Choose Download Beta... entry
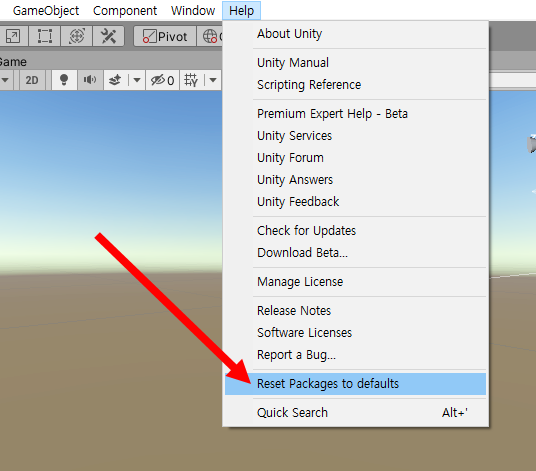The width and height of the screenshot is (536, 471). [355, 253]
